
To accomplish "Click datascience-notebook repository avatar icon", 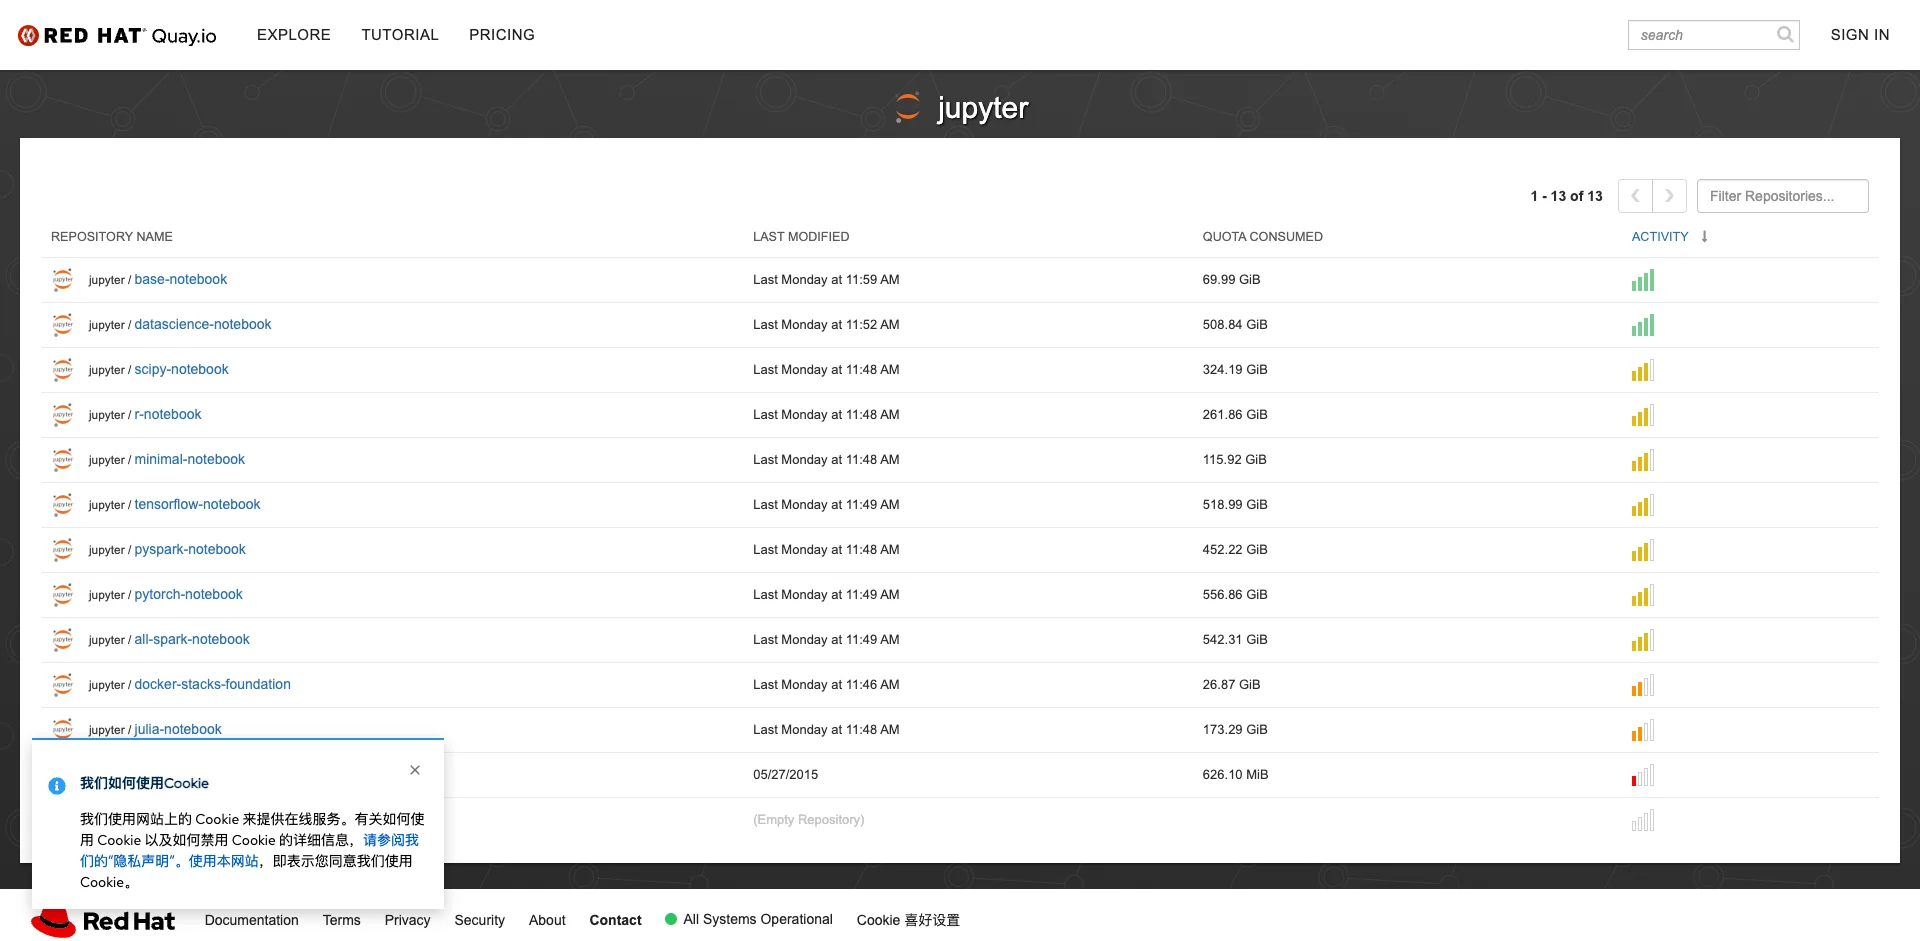I will 63,325.
